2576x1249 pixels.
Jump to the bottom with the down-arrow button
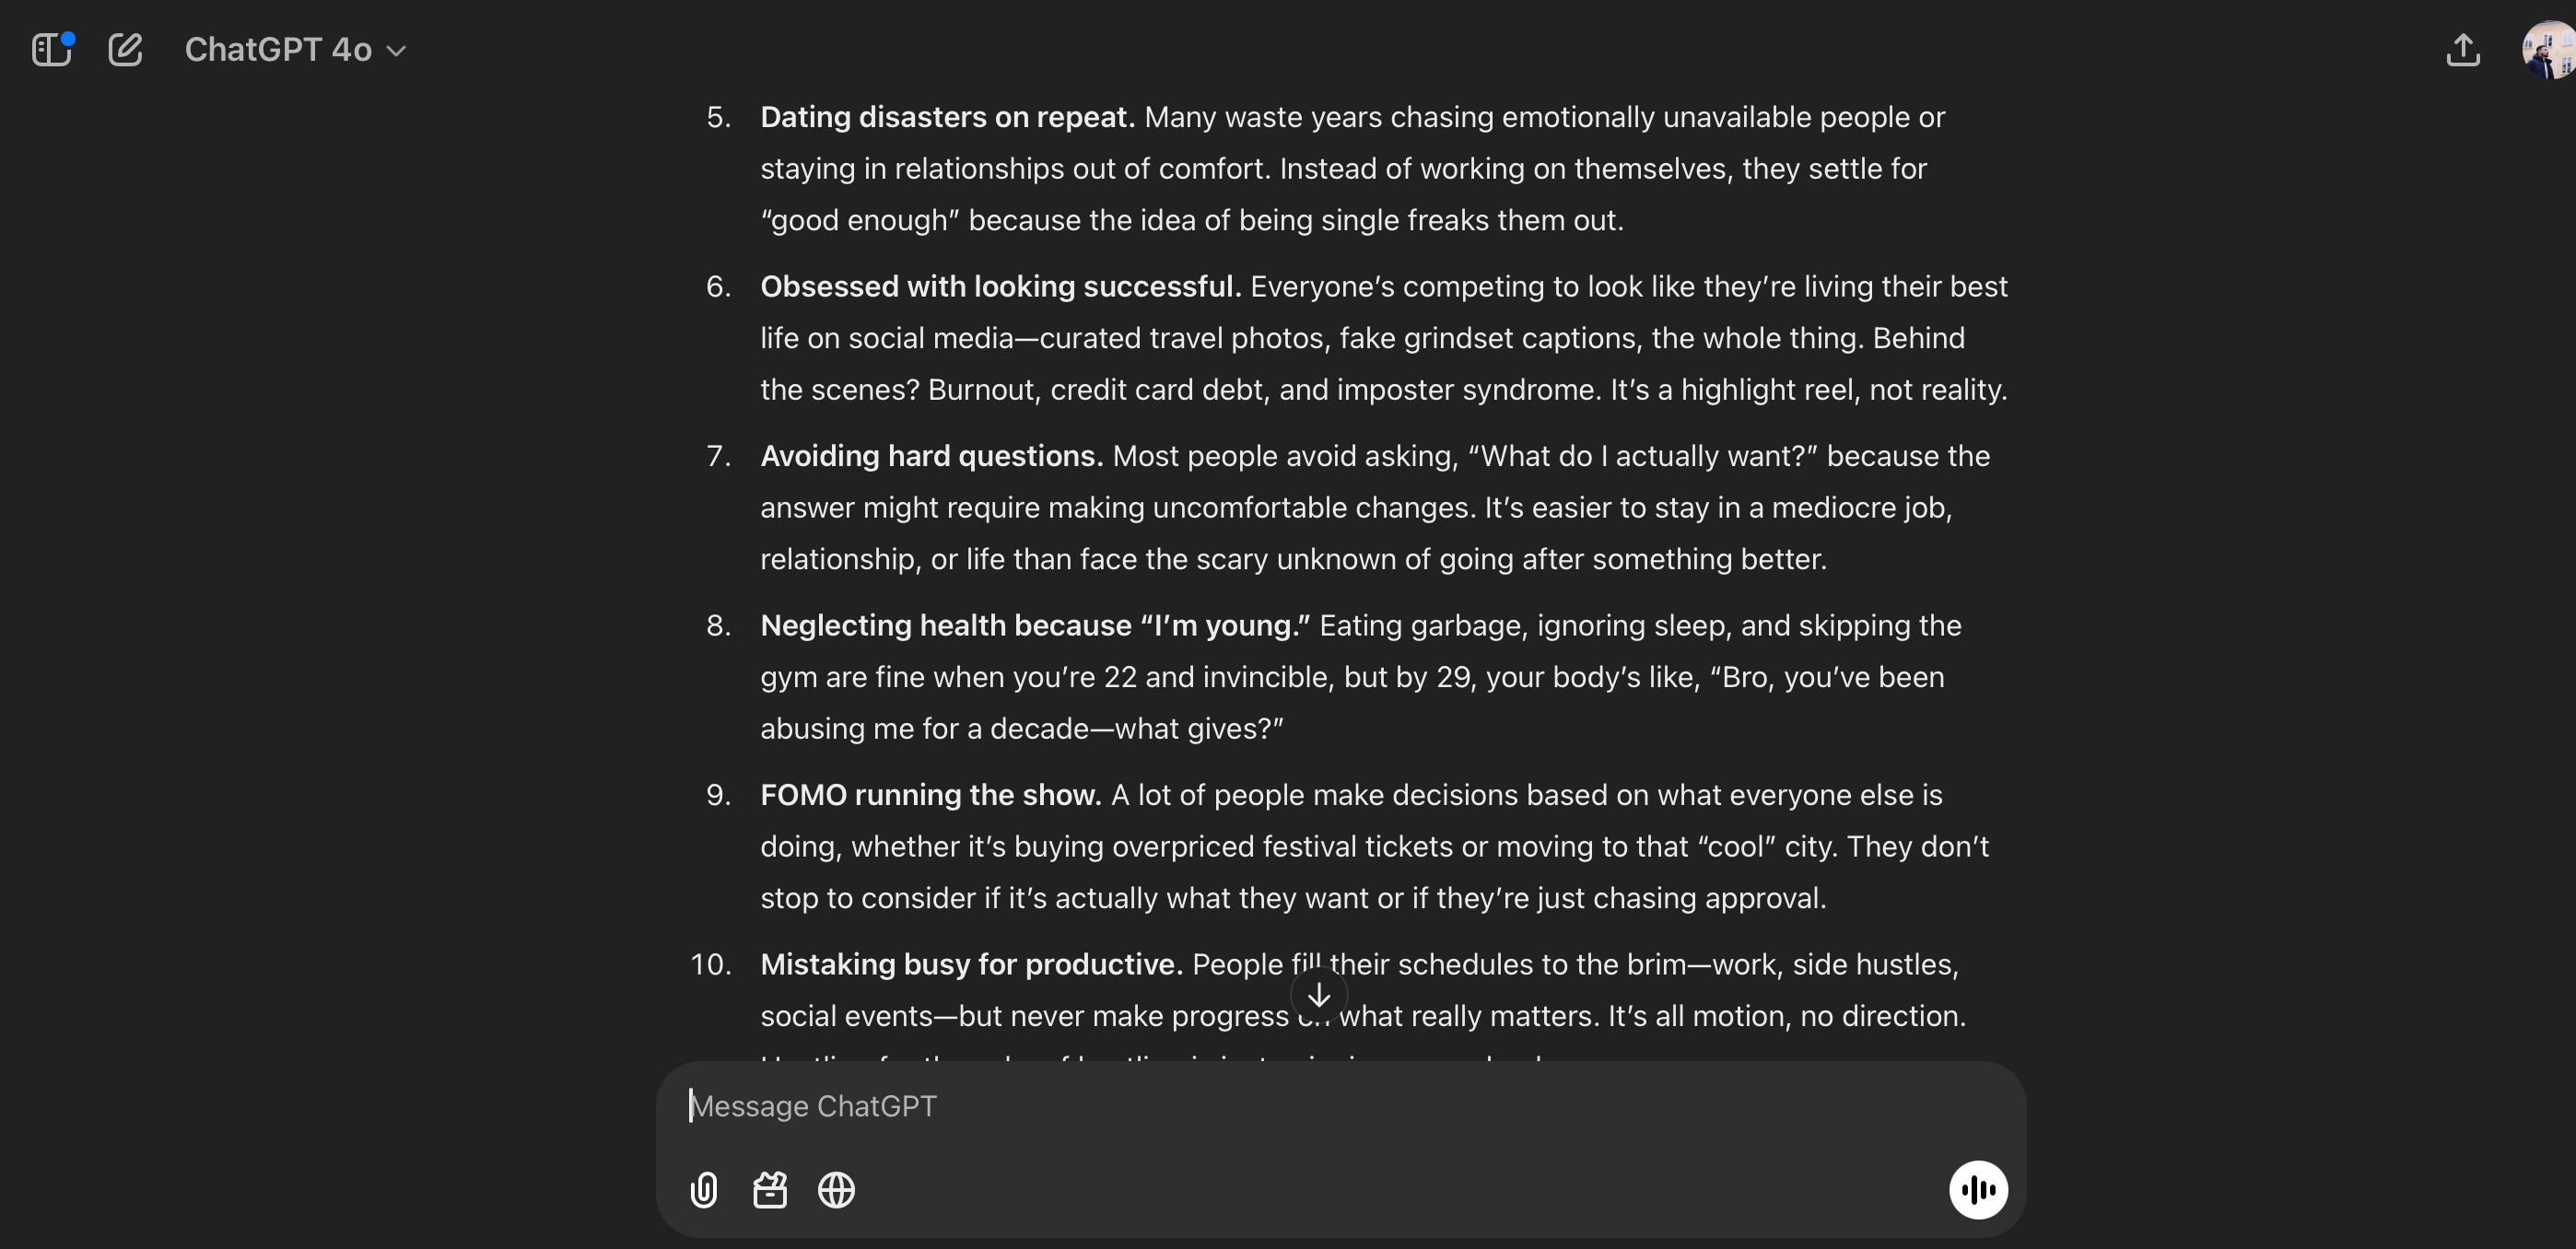[1318, 995]
